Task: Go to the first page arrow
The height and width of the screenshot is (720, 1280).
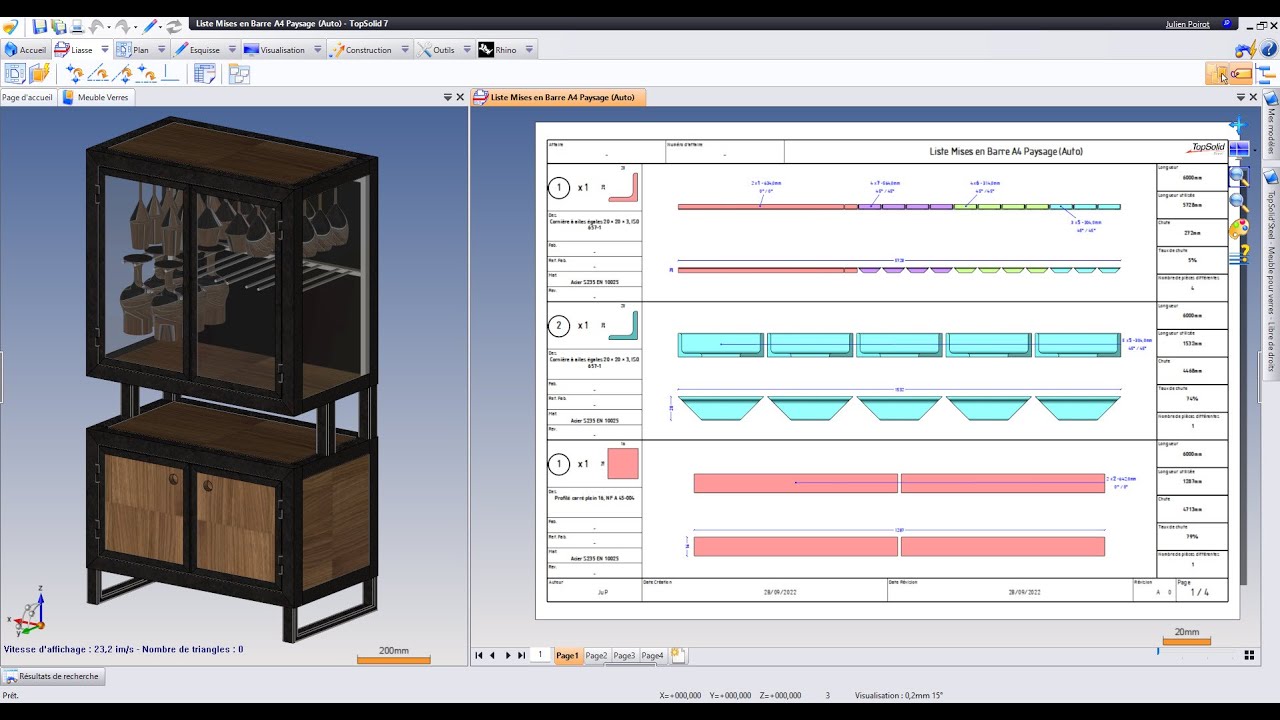Action: (x=479, y=655)
